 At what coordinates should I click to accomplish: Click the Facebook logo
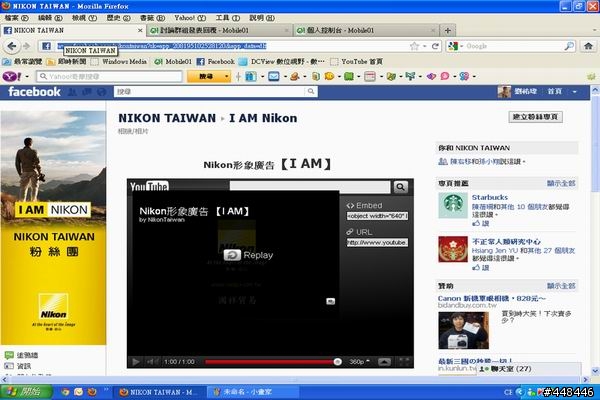pos(34,92)
